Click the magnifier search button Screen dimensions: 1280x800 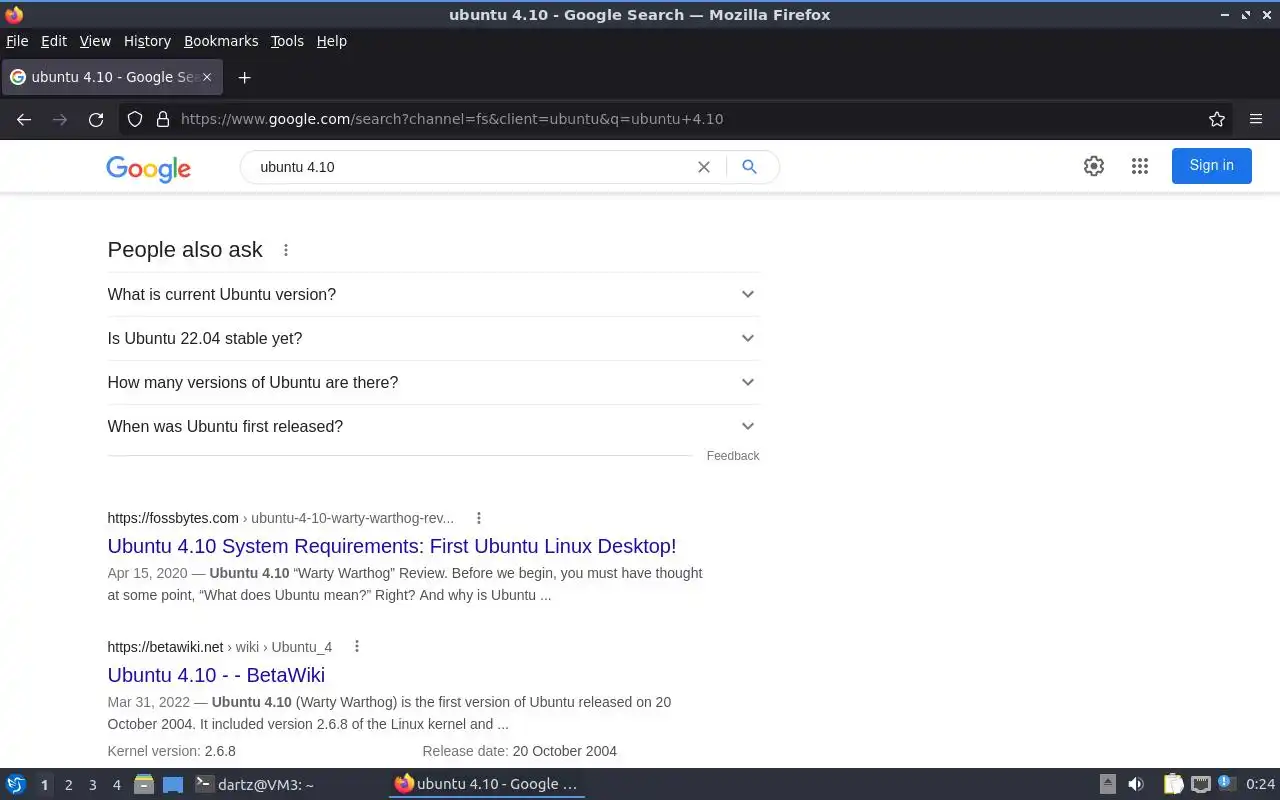click(749, 167)
